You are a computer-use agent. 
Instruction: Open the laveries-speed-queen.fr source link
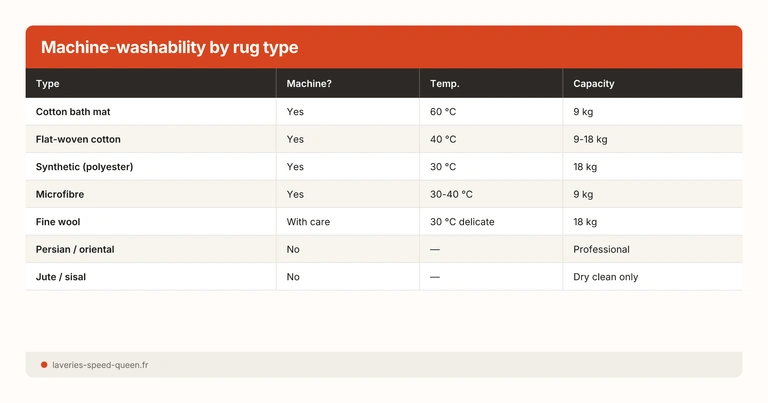pos(100,365)
